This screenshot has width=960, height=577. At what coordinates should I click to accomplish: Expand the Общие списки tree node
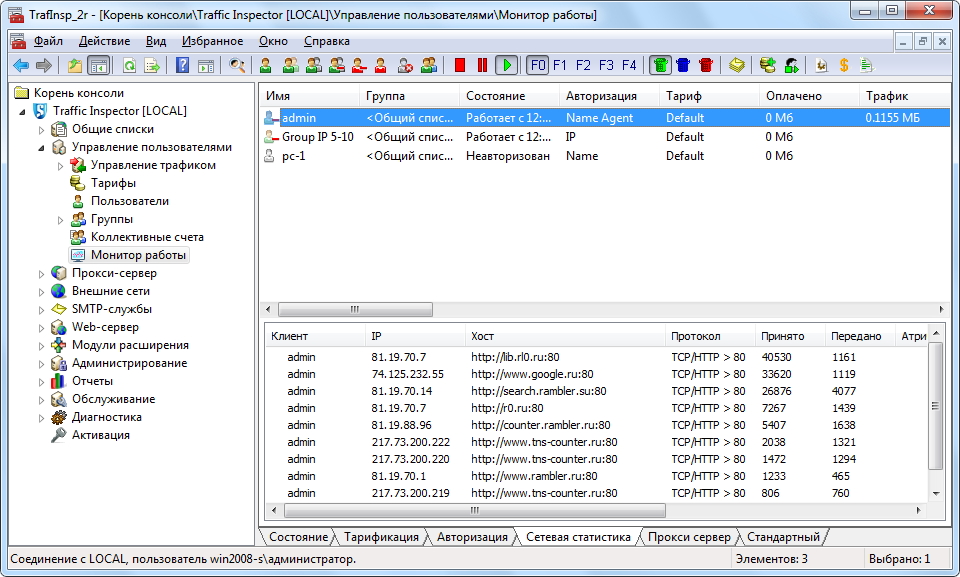tap(42, 130)
